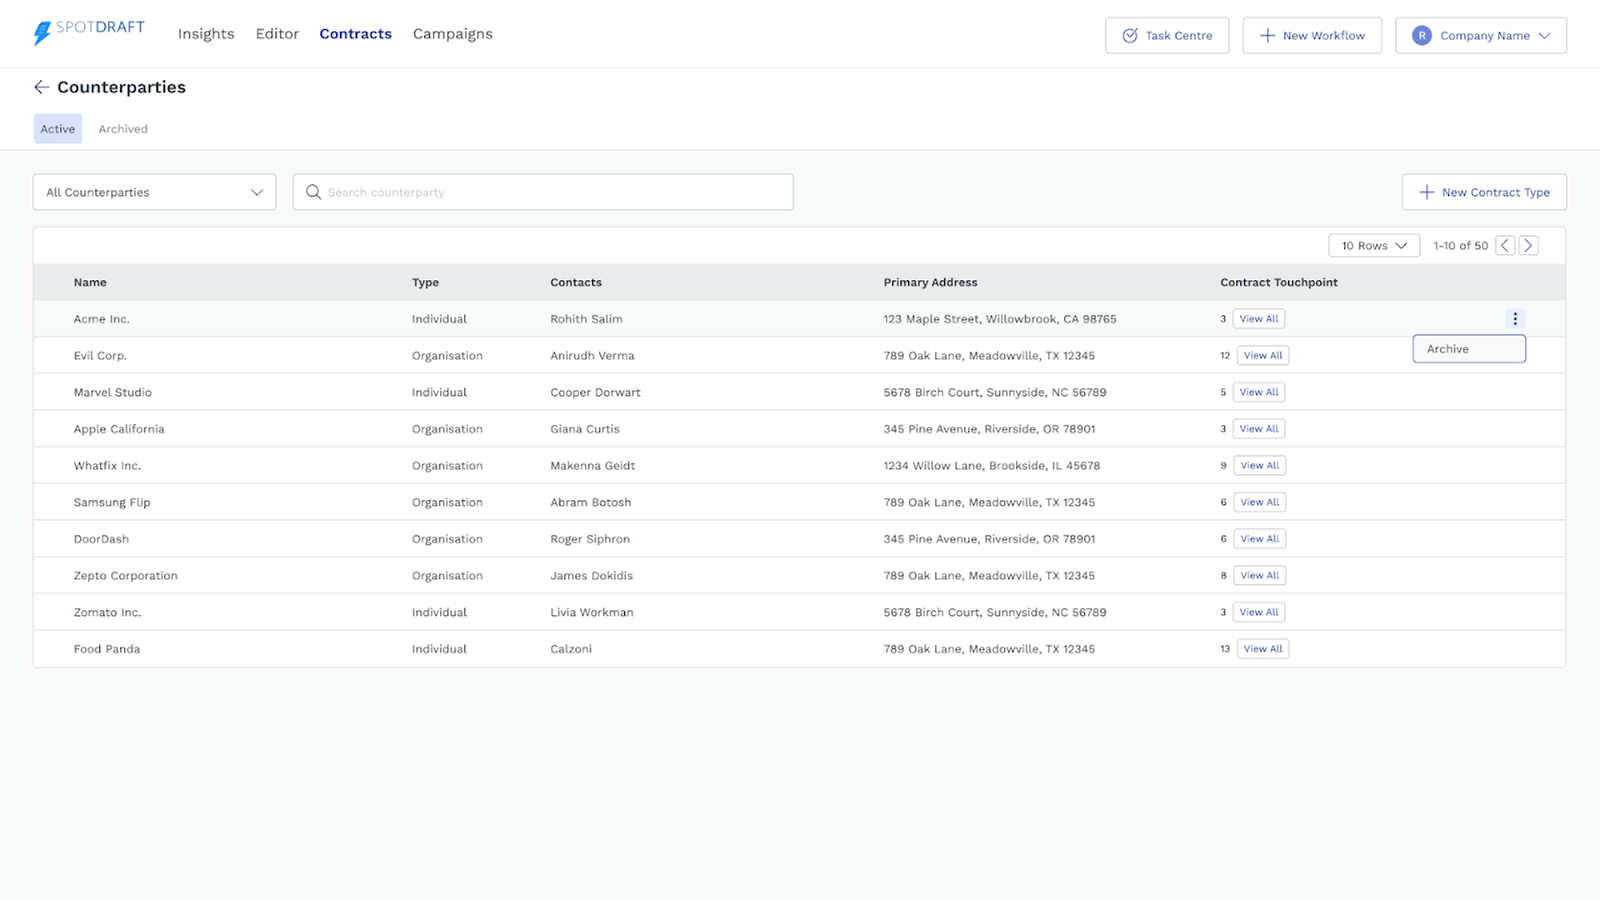Select the Contracts navigation item
Viewport: 1600px width, 900px height.
pos(355,34)
